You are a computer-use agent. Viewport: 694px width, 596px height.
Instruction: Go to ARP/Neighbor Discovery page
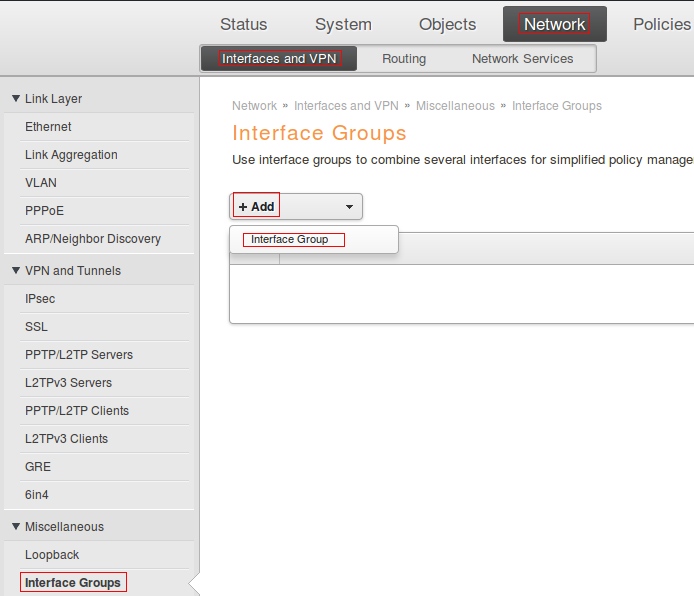(93, 239)
